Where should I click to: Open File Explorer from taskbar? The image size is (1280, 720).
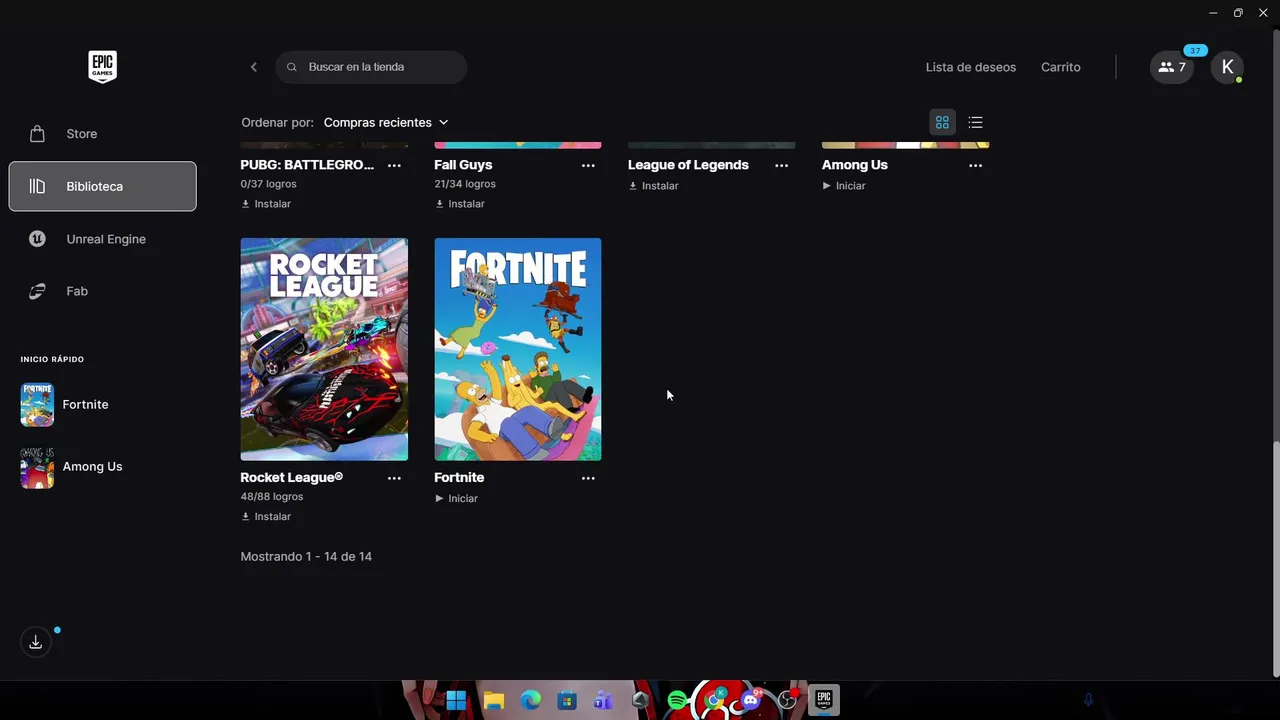494,700
